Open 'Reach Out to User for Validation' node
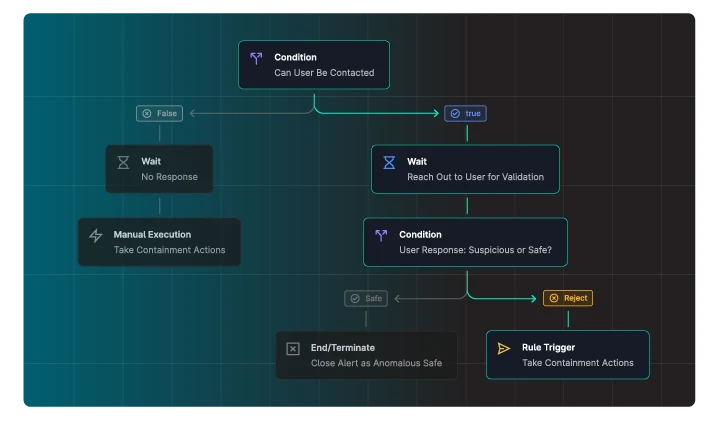The width and height of the screenshot is (718, 421). pyautogui.click(x=465, y=169)
